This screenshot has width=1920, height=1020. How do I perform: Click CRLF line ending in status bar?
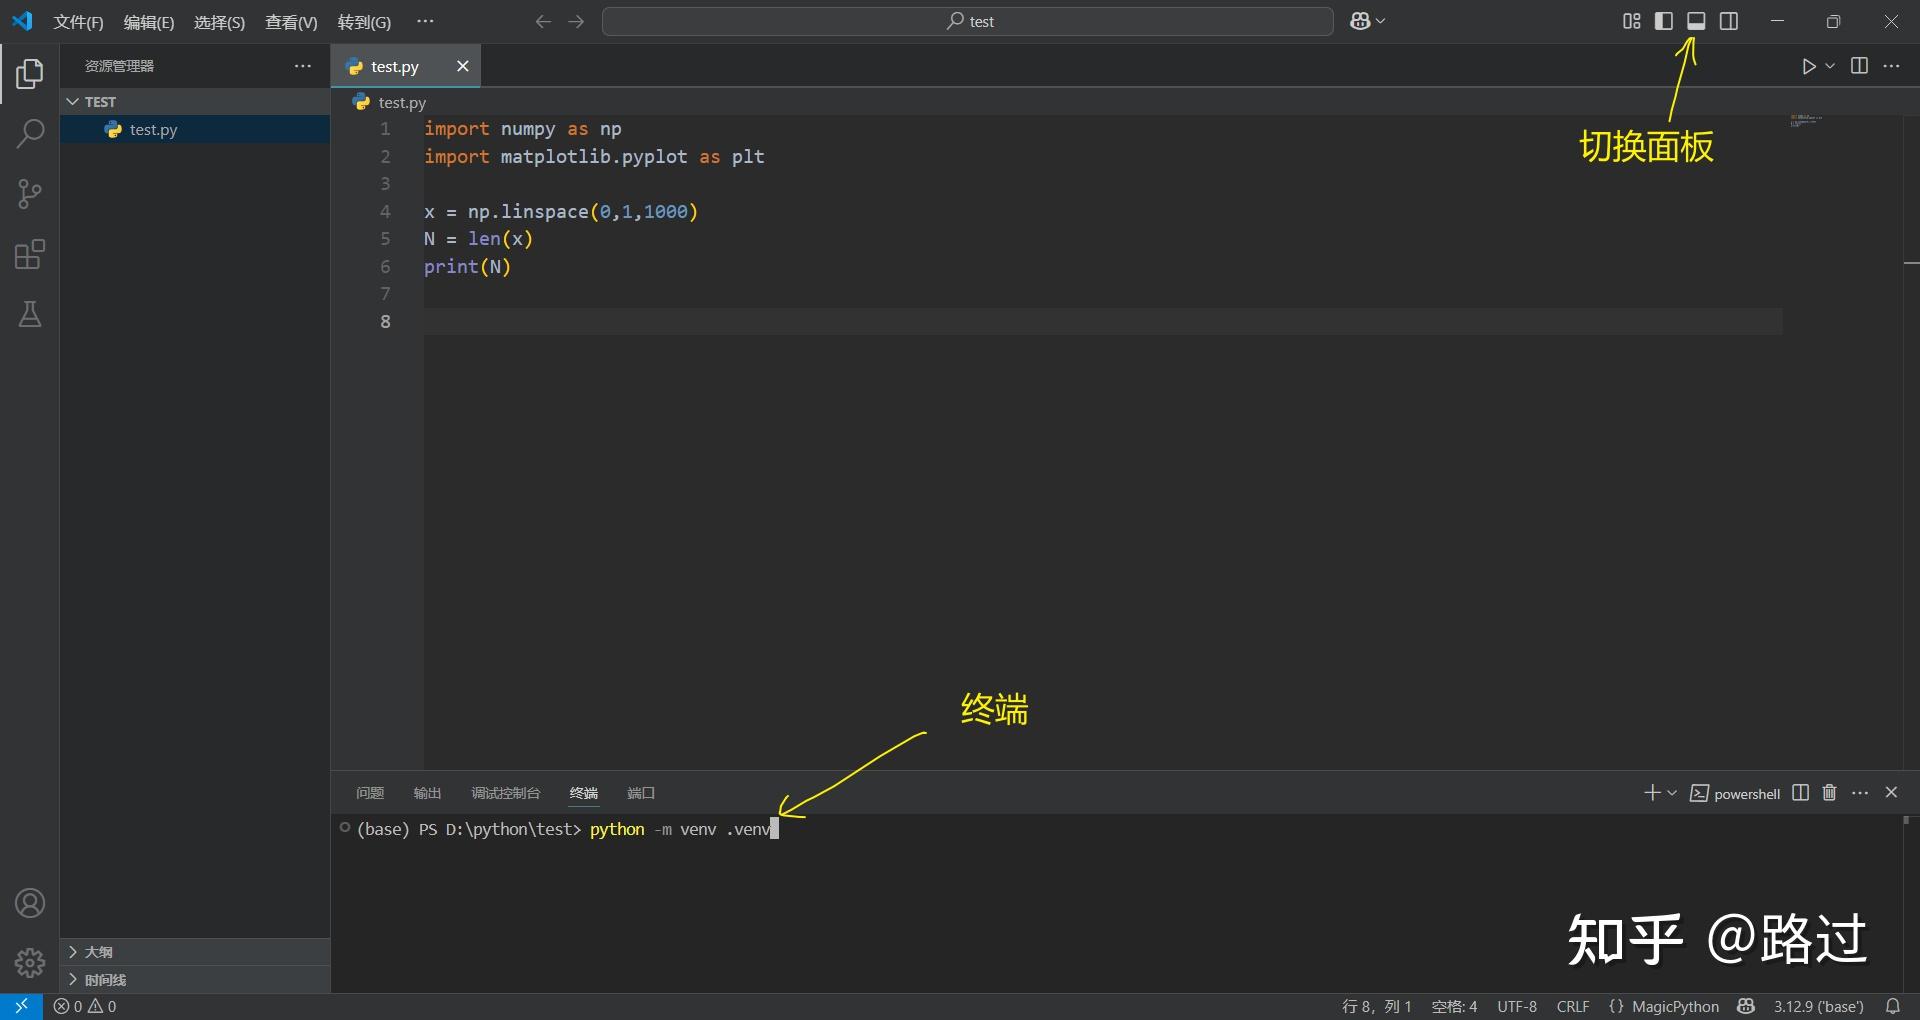coord(1572,1006)
